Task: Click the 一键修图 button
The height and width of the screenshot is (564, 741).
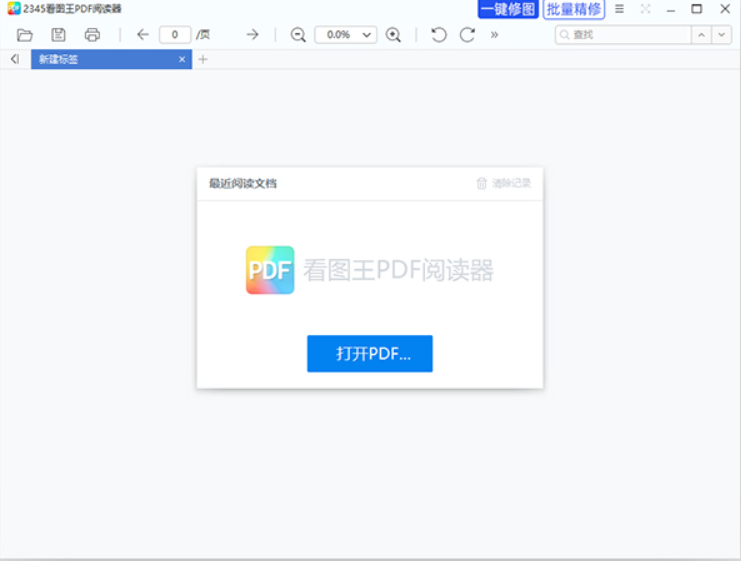Action: pyautogui.click(x=508, y=9)
